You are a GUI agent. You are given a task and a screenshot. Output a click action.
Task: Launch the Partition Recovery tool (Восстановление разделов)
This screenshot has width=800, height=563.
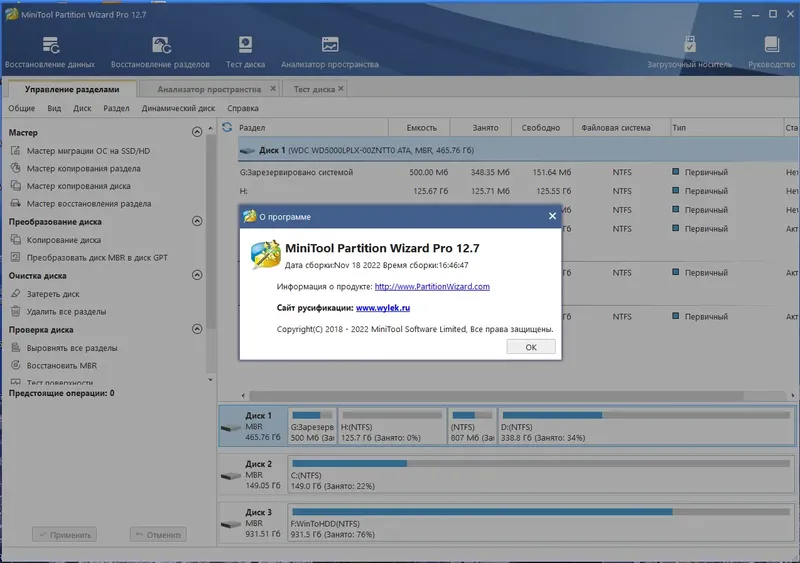(x=160, y=52)
